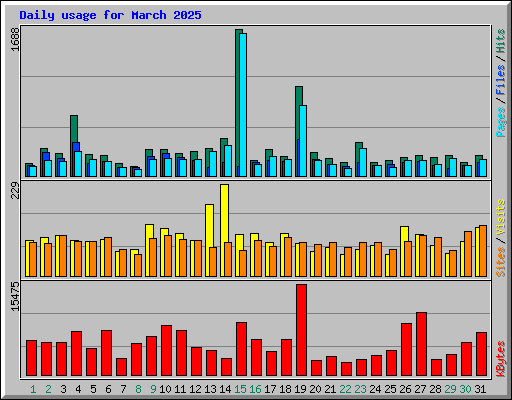Click day label 4 on the x-axis

[78, 389]
